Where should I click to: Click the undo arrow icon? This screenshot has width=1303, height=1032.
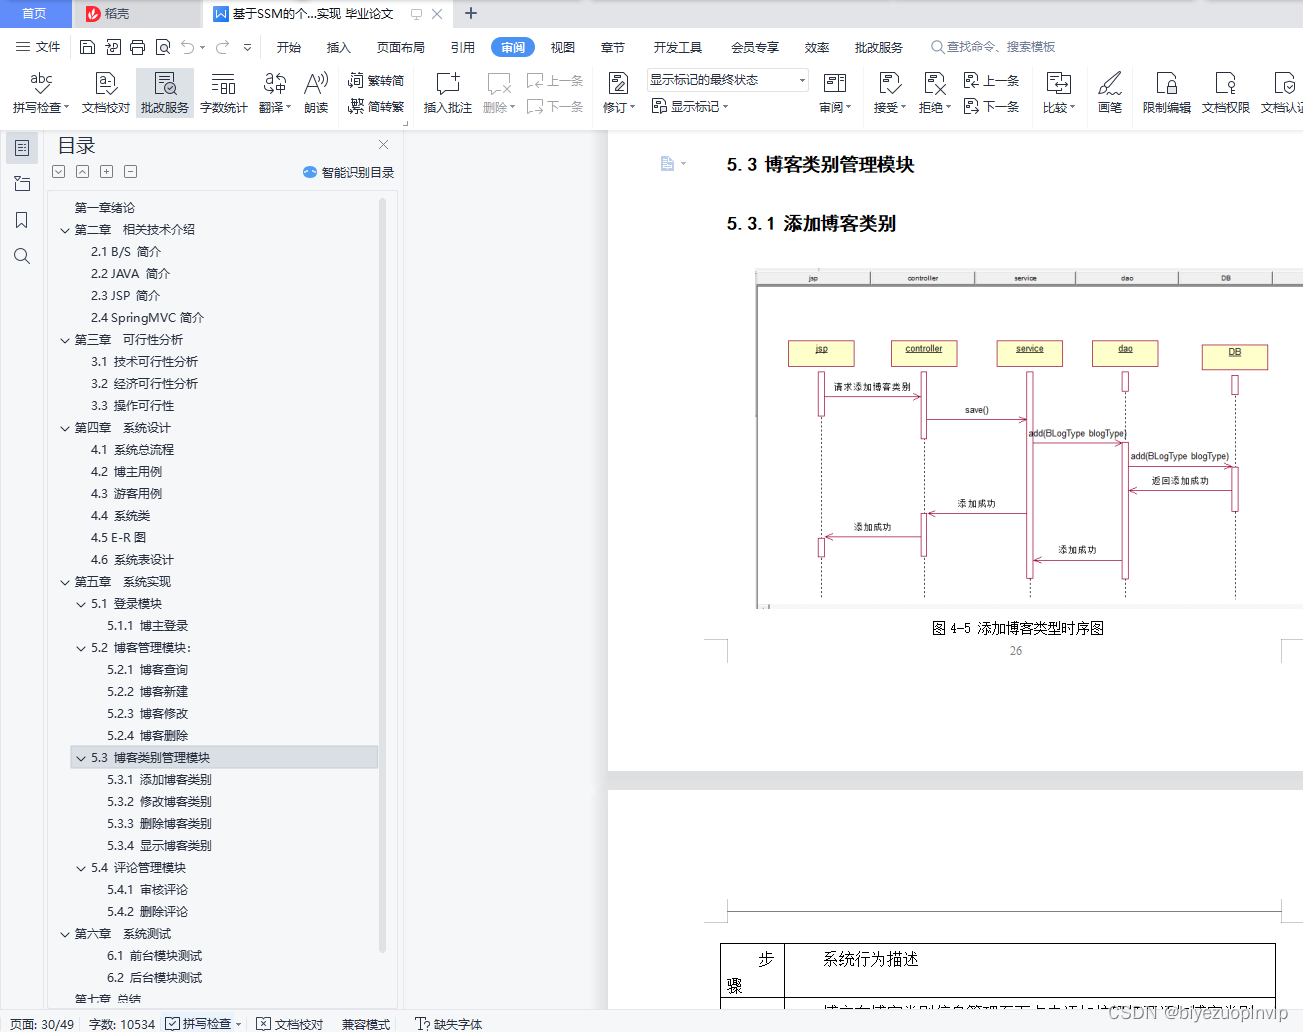(x=187, y=47)
